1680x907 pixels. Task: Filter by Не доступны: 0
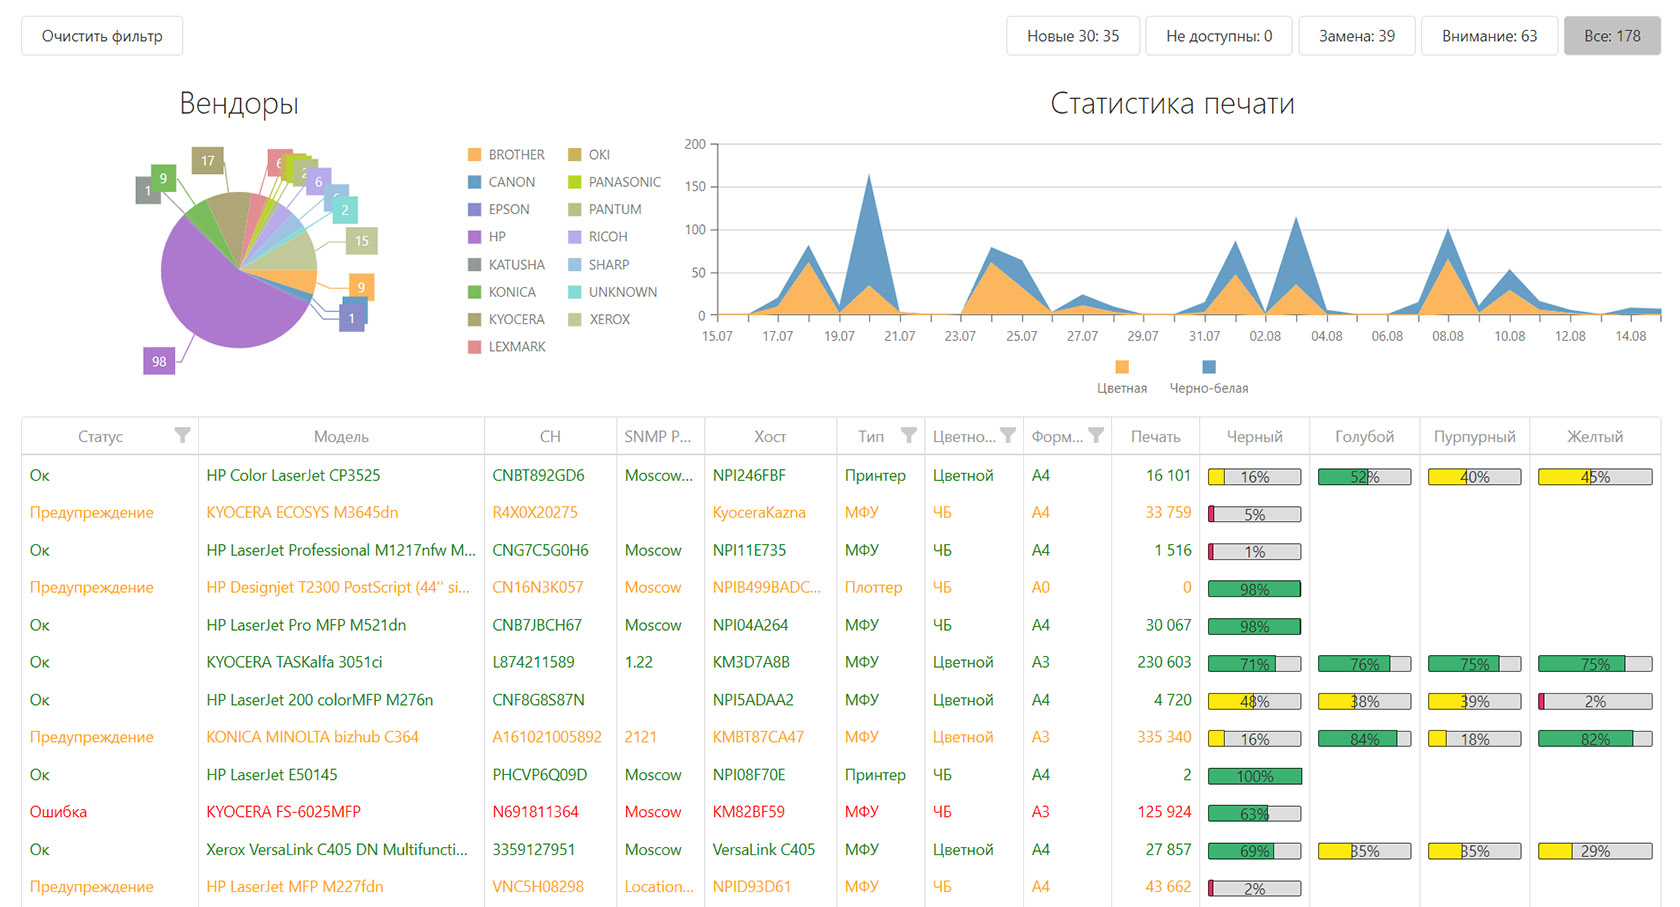click(1219, 36)
